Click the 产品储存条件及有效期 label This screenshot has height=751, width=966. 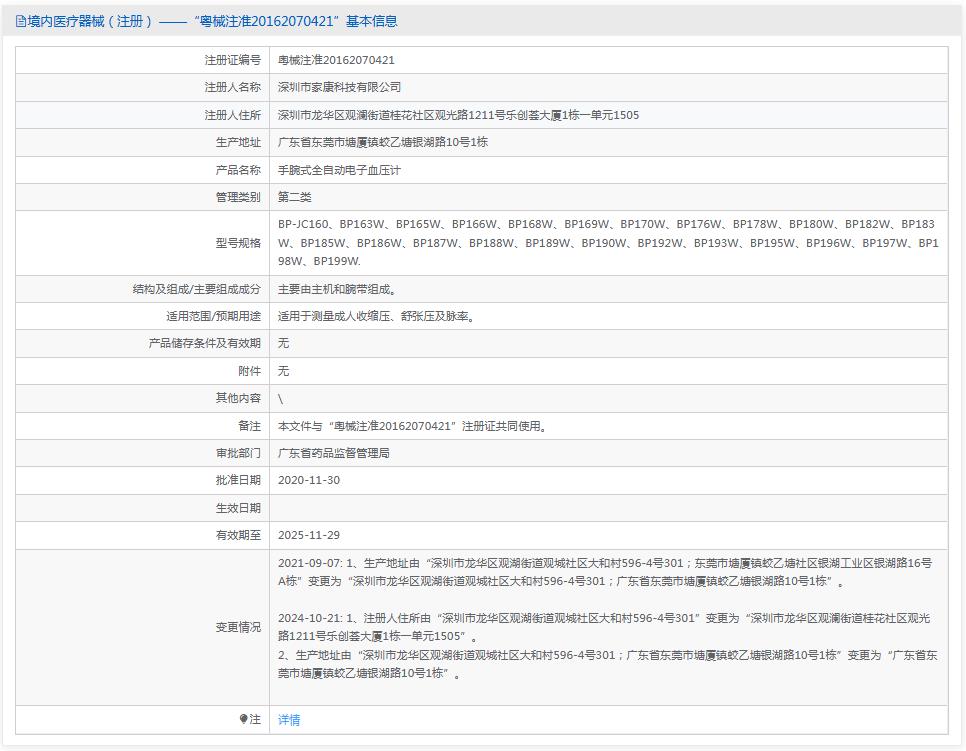coord(205,343)
